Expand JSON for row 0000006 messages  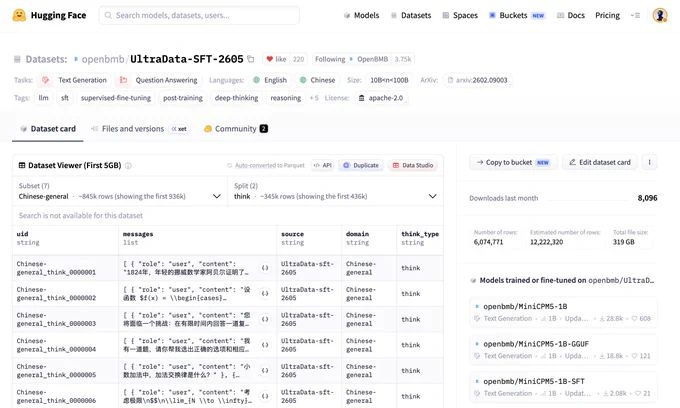[x=265, y=396]
